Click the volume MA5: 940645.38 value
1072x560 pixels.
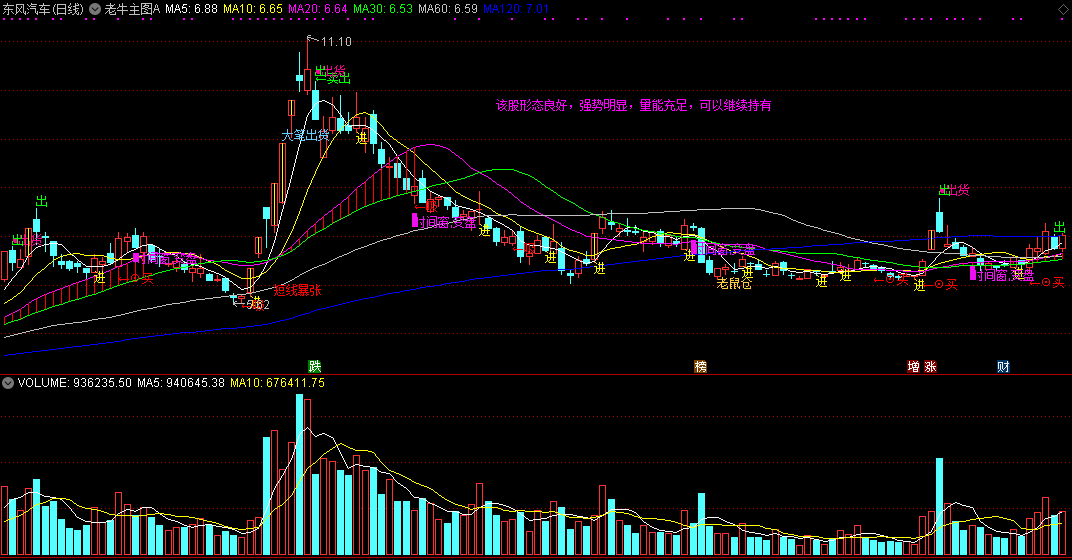pyautogui.click(x=180, y=383)
